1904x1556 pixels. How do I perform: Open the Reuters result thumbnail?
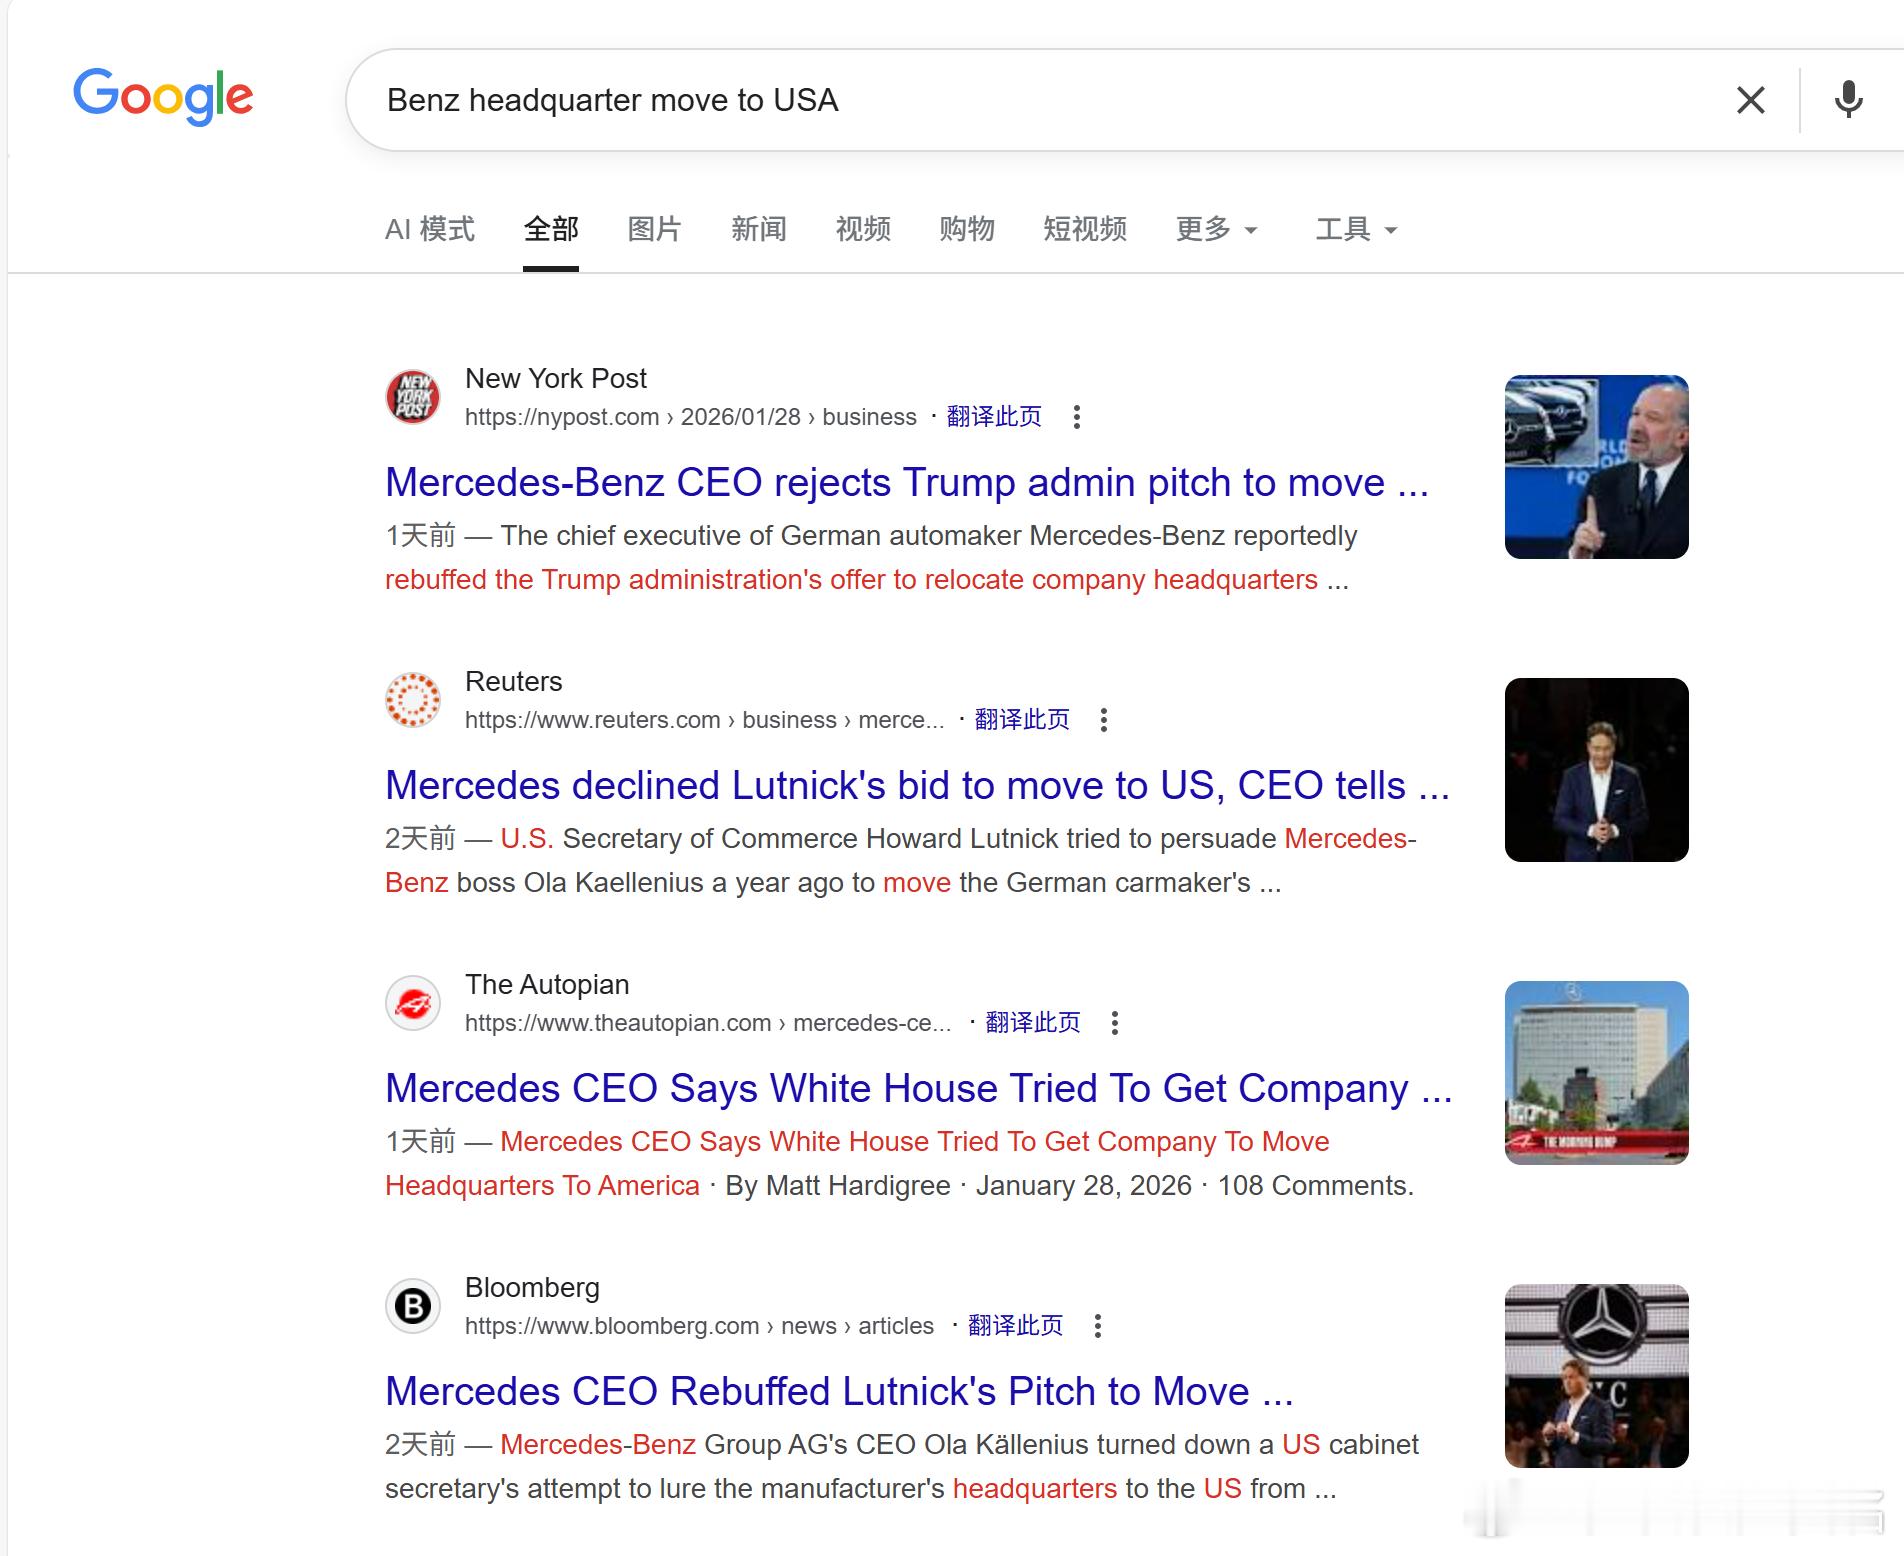(1597, 770)
